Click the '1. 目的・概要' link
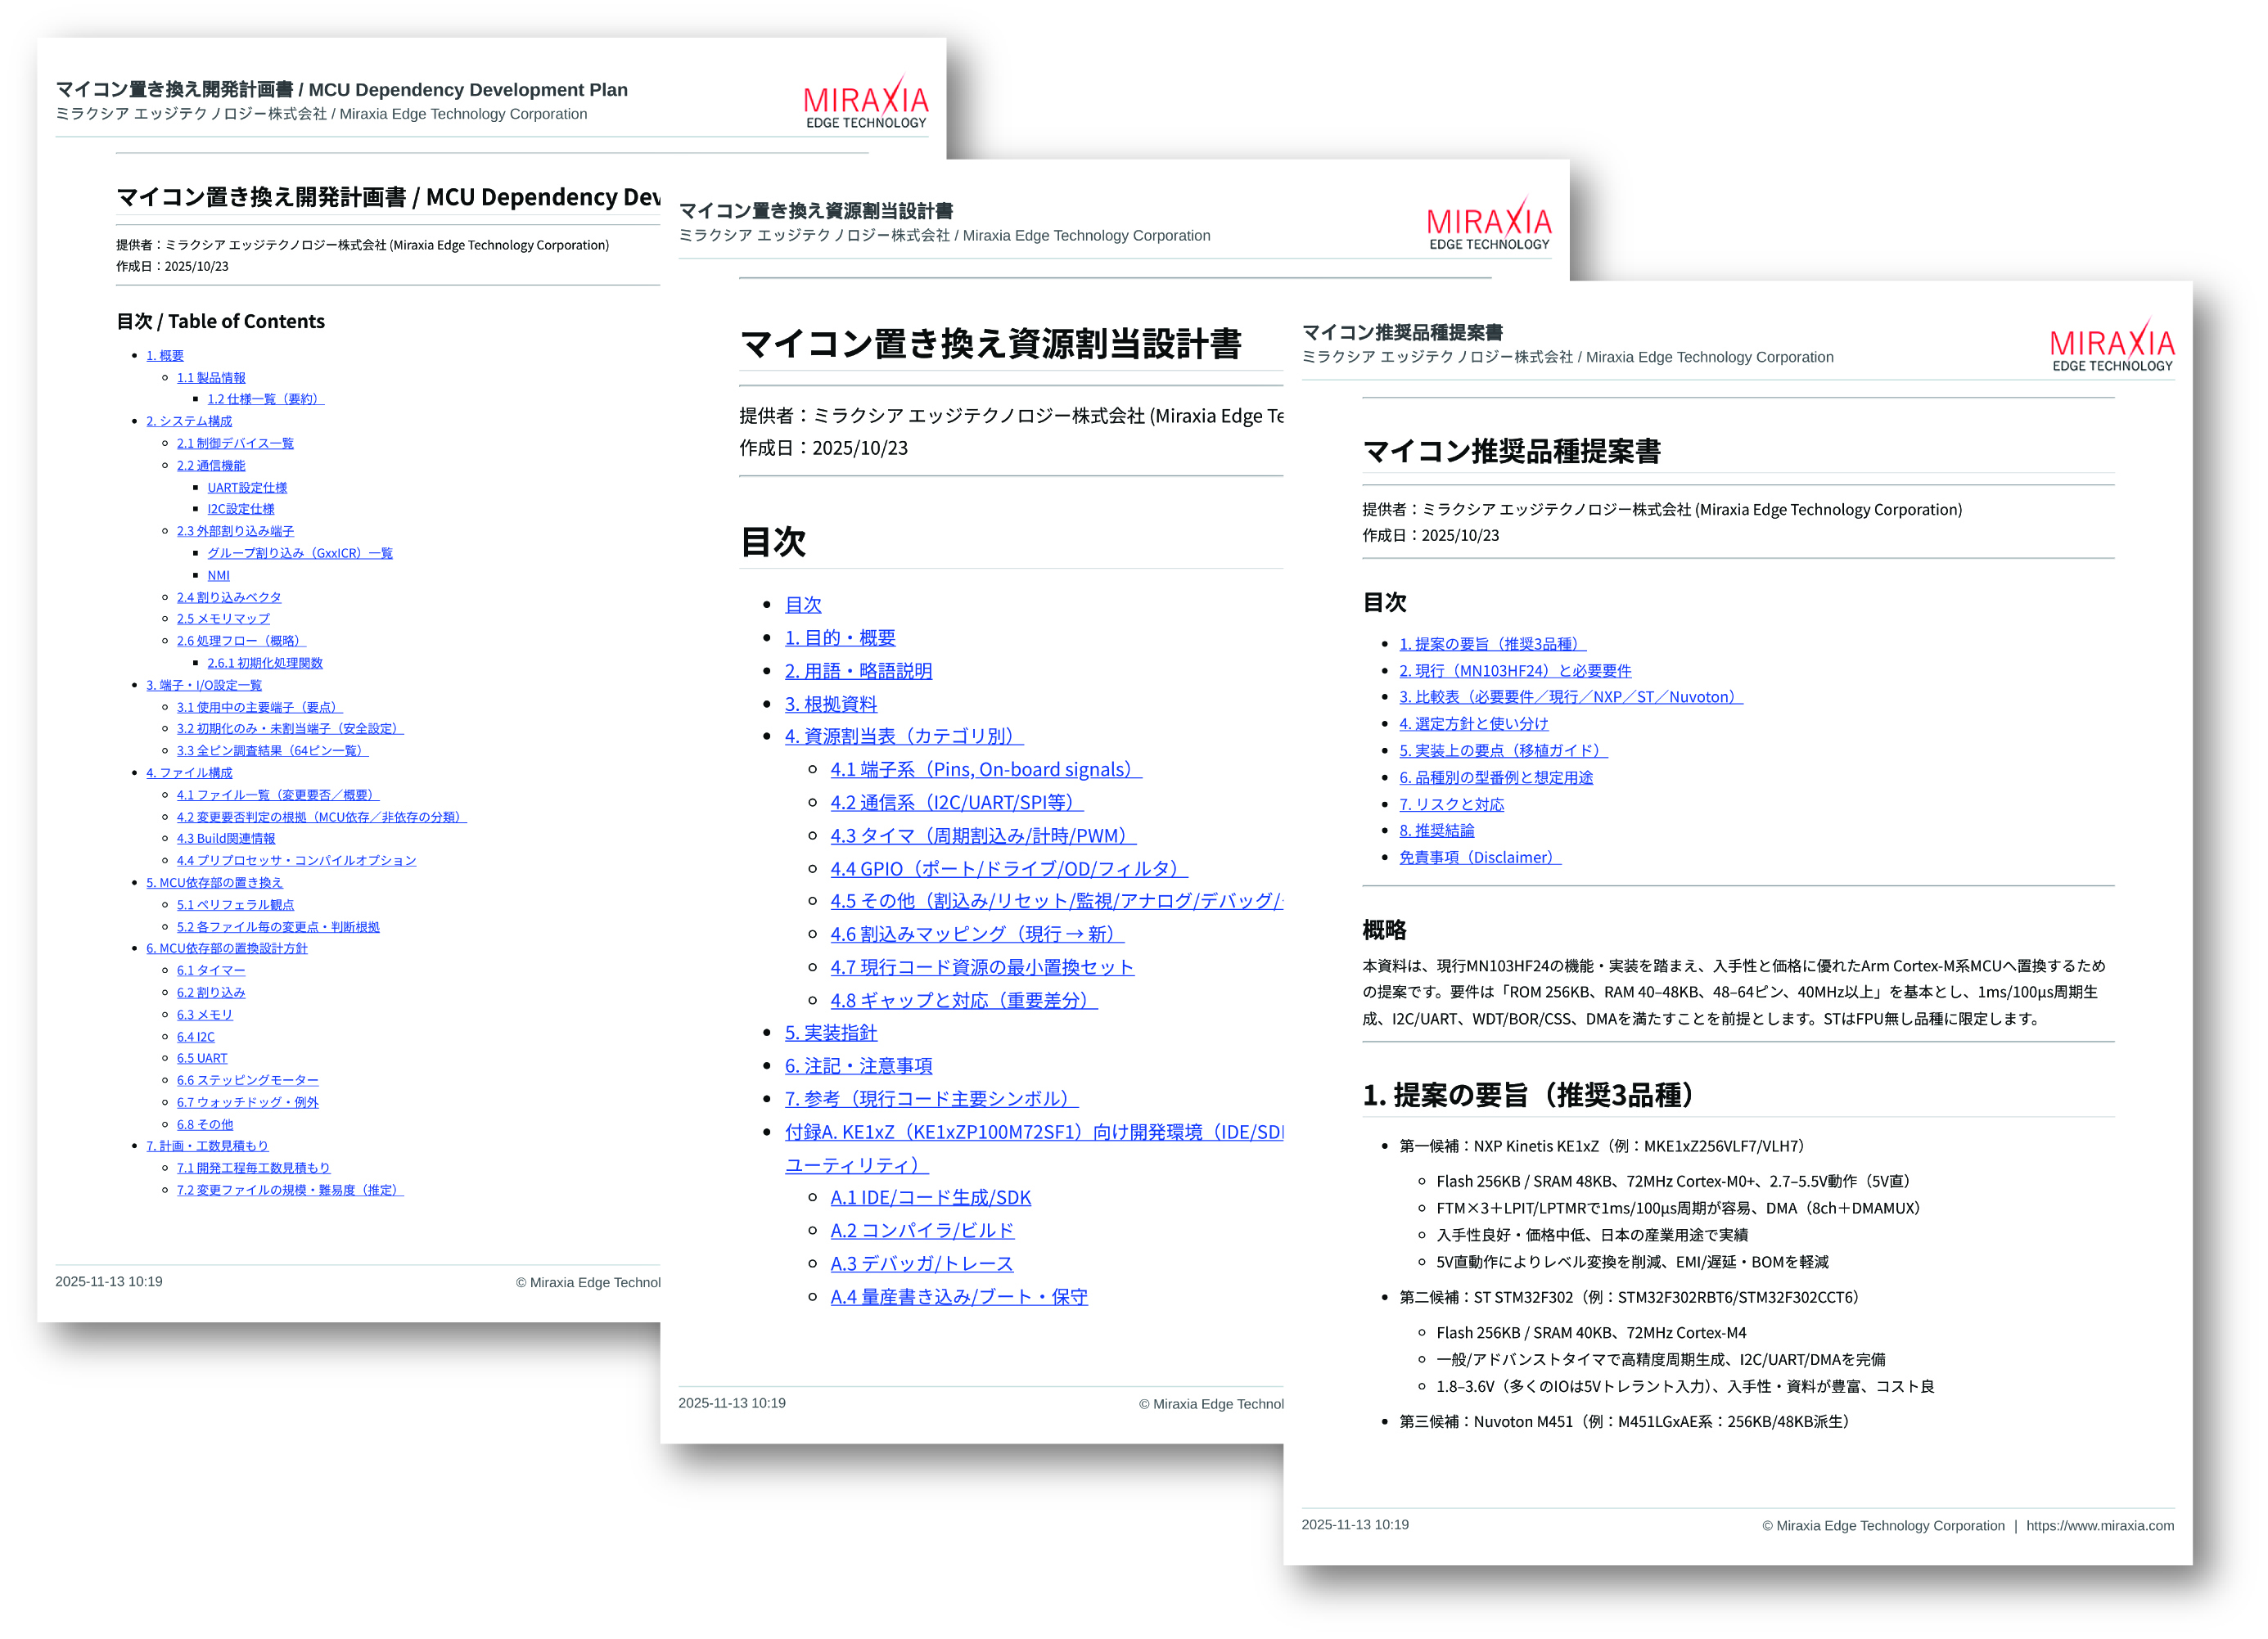 840,638
